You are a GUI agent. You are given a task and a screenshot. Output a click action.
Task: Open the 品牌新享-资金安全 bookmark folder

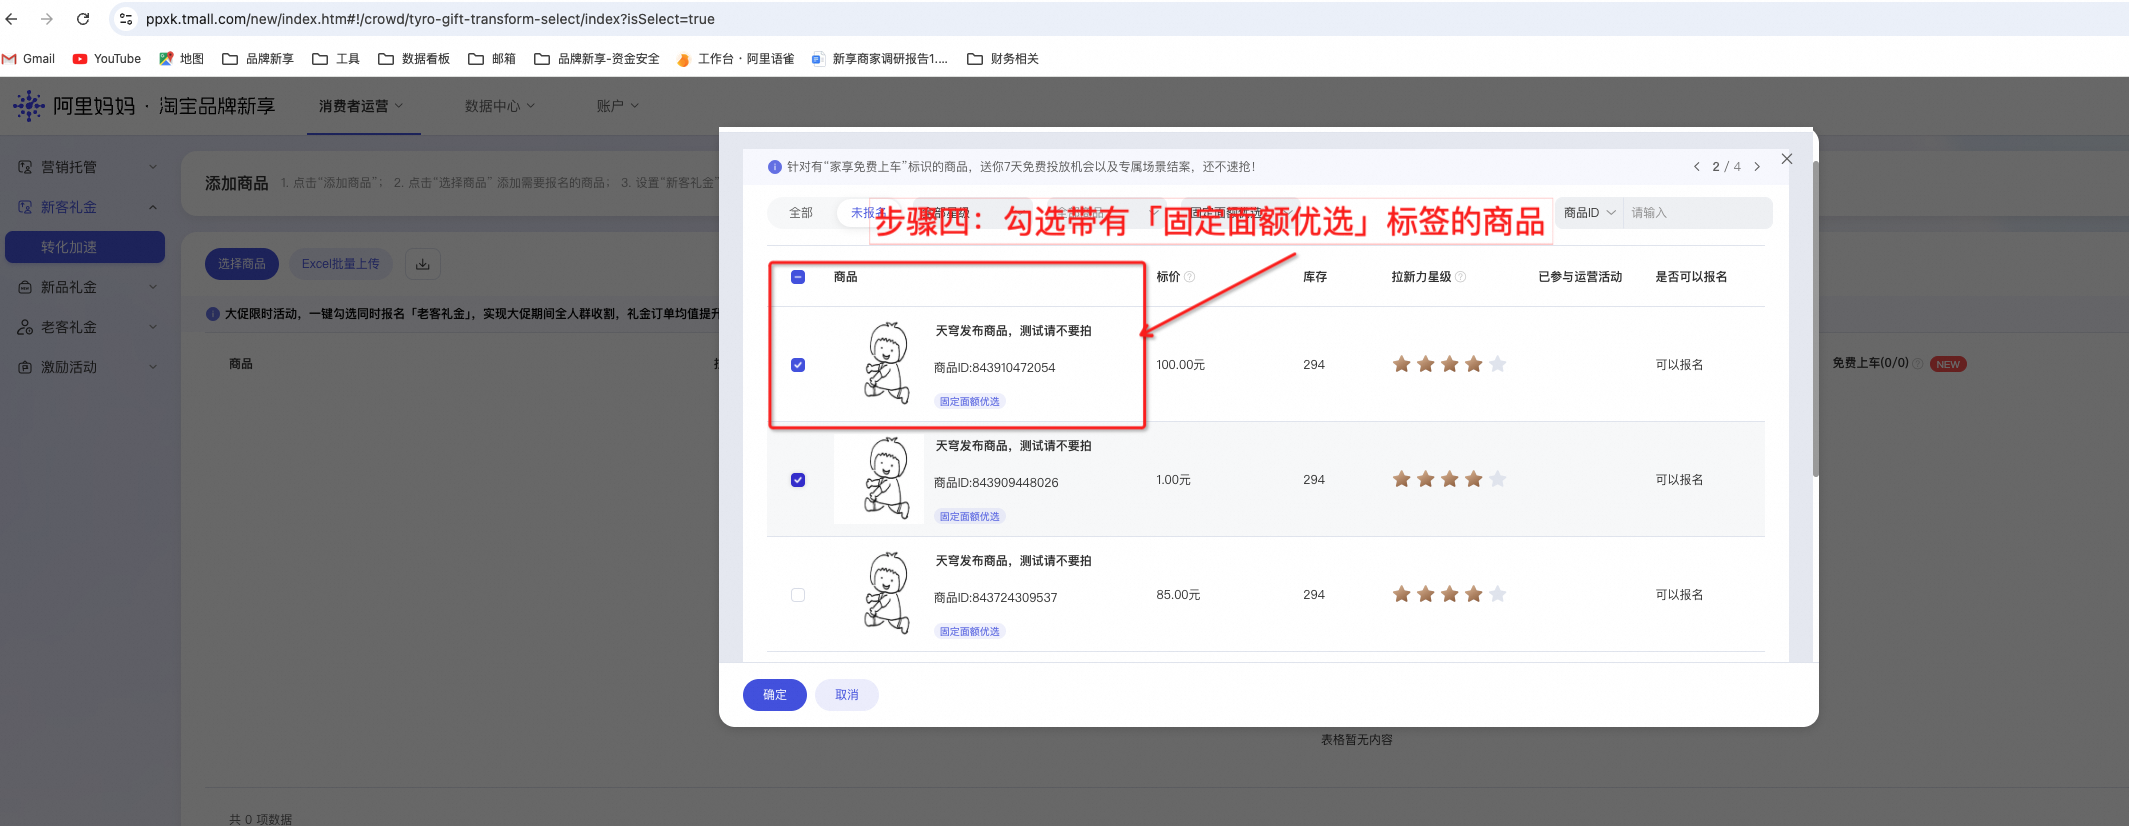tap(597, 59)
